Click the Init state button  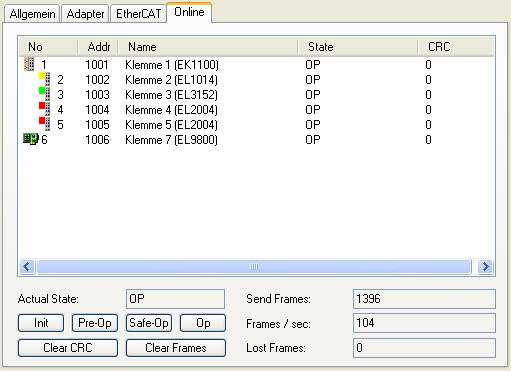point(41,323)
